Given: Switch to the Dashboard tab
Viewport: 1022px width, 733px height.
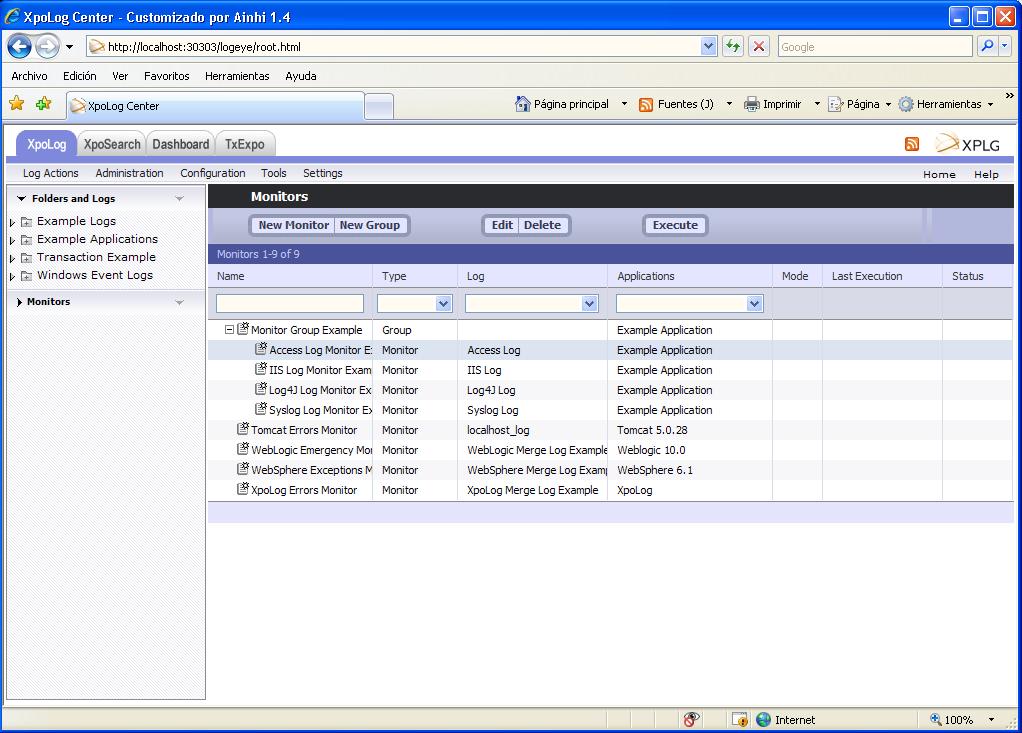Looking at the screenshot, I should (181, 144).
